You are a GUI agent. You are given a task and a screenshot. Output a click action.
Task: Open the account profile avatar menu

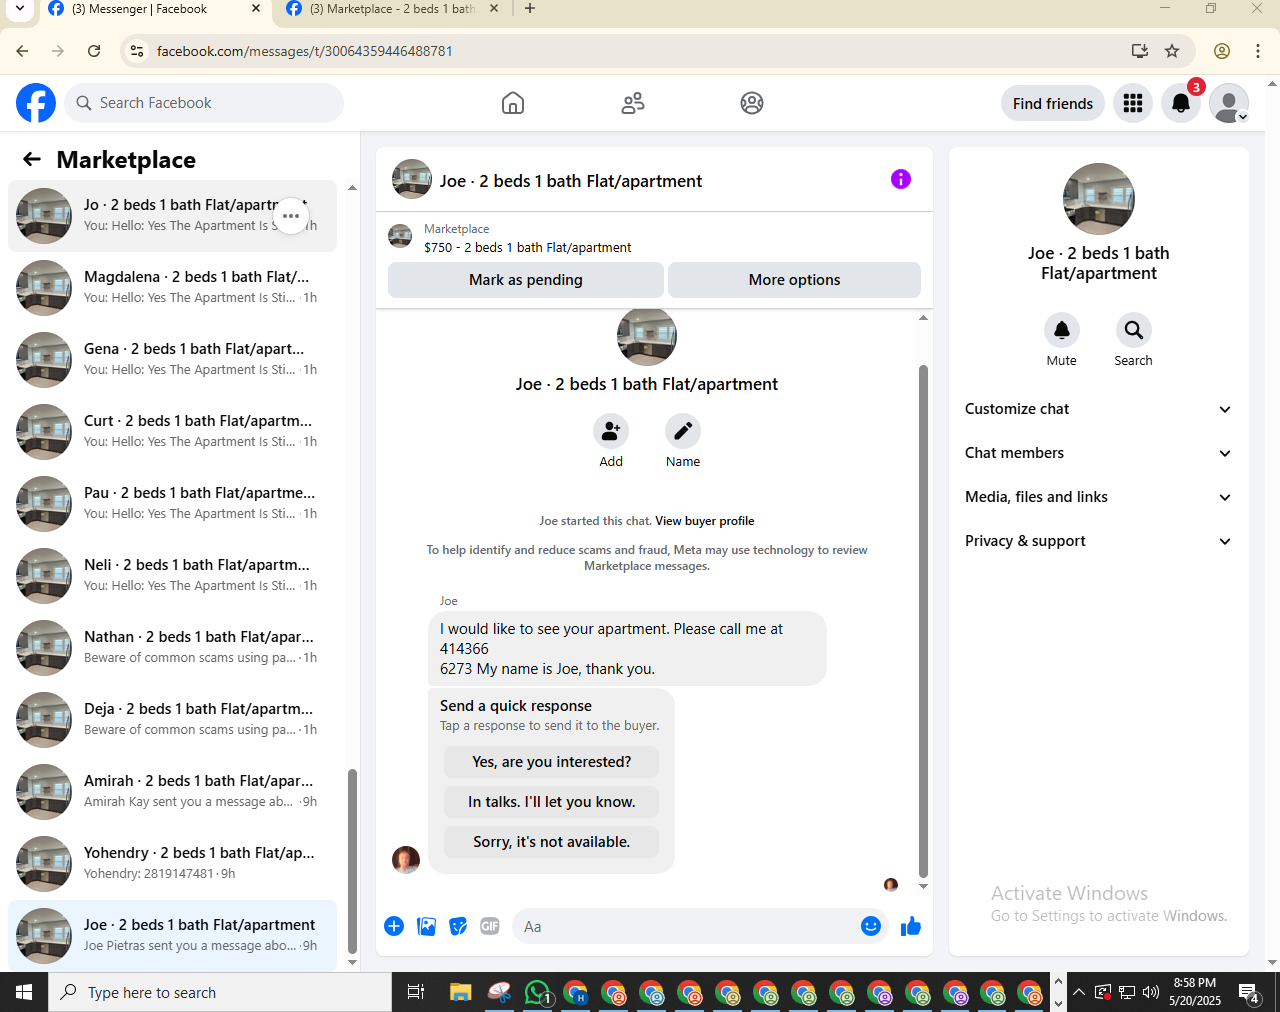click(1229, 103)
